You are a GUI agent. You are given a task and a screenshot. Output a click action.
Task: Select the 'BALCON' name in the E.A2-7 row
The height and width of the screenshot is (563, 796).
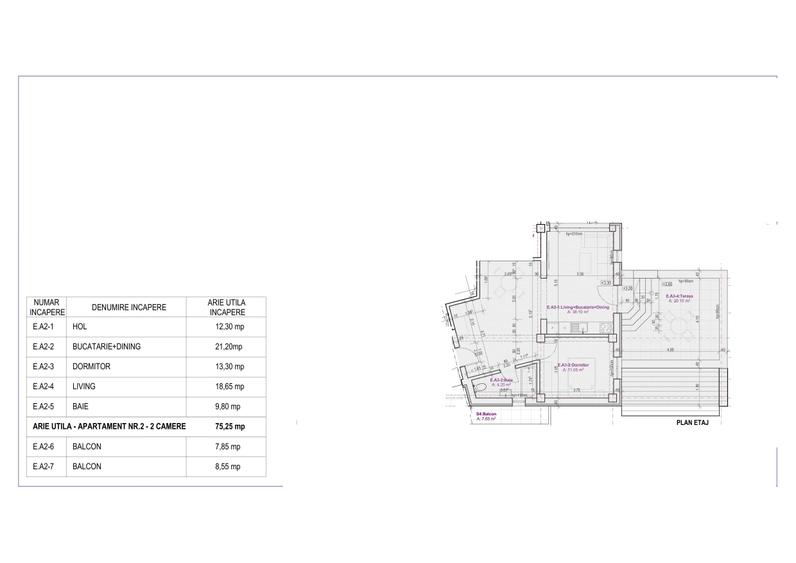click(x=87, y=467)
